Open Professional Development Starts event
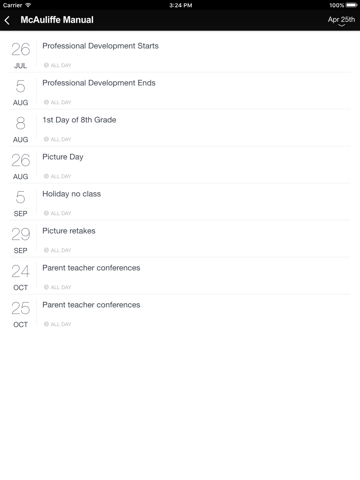The height and width of the screenshot is (480, 360). [x=180, y=54]
